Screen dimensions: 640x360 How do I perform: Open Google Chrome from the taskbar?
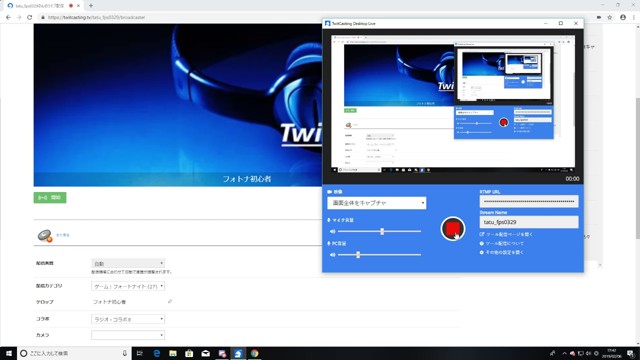255,353
